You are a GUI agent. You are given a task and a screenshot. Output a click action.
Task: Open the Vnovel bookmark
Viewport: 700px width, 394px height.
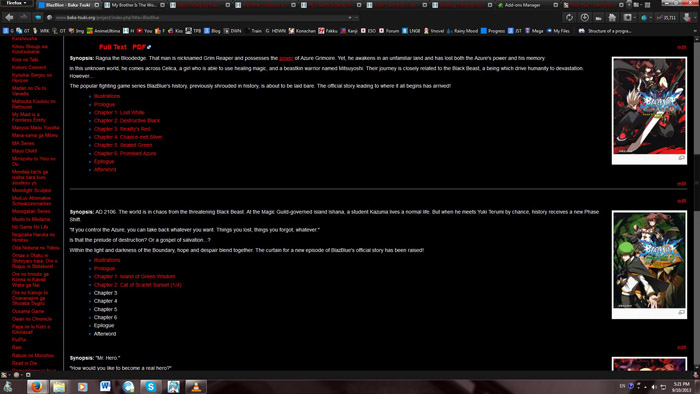[x=434, y=31]
